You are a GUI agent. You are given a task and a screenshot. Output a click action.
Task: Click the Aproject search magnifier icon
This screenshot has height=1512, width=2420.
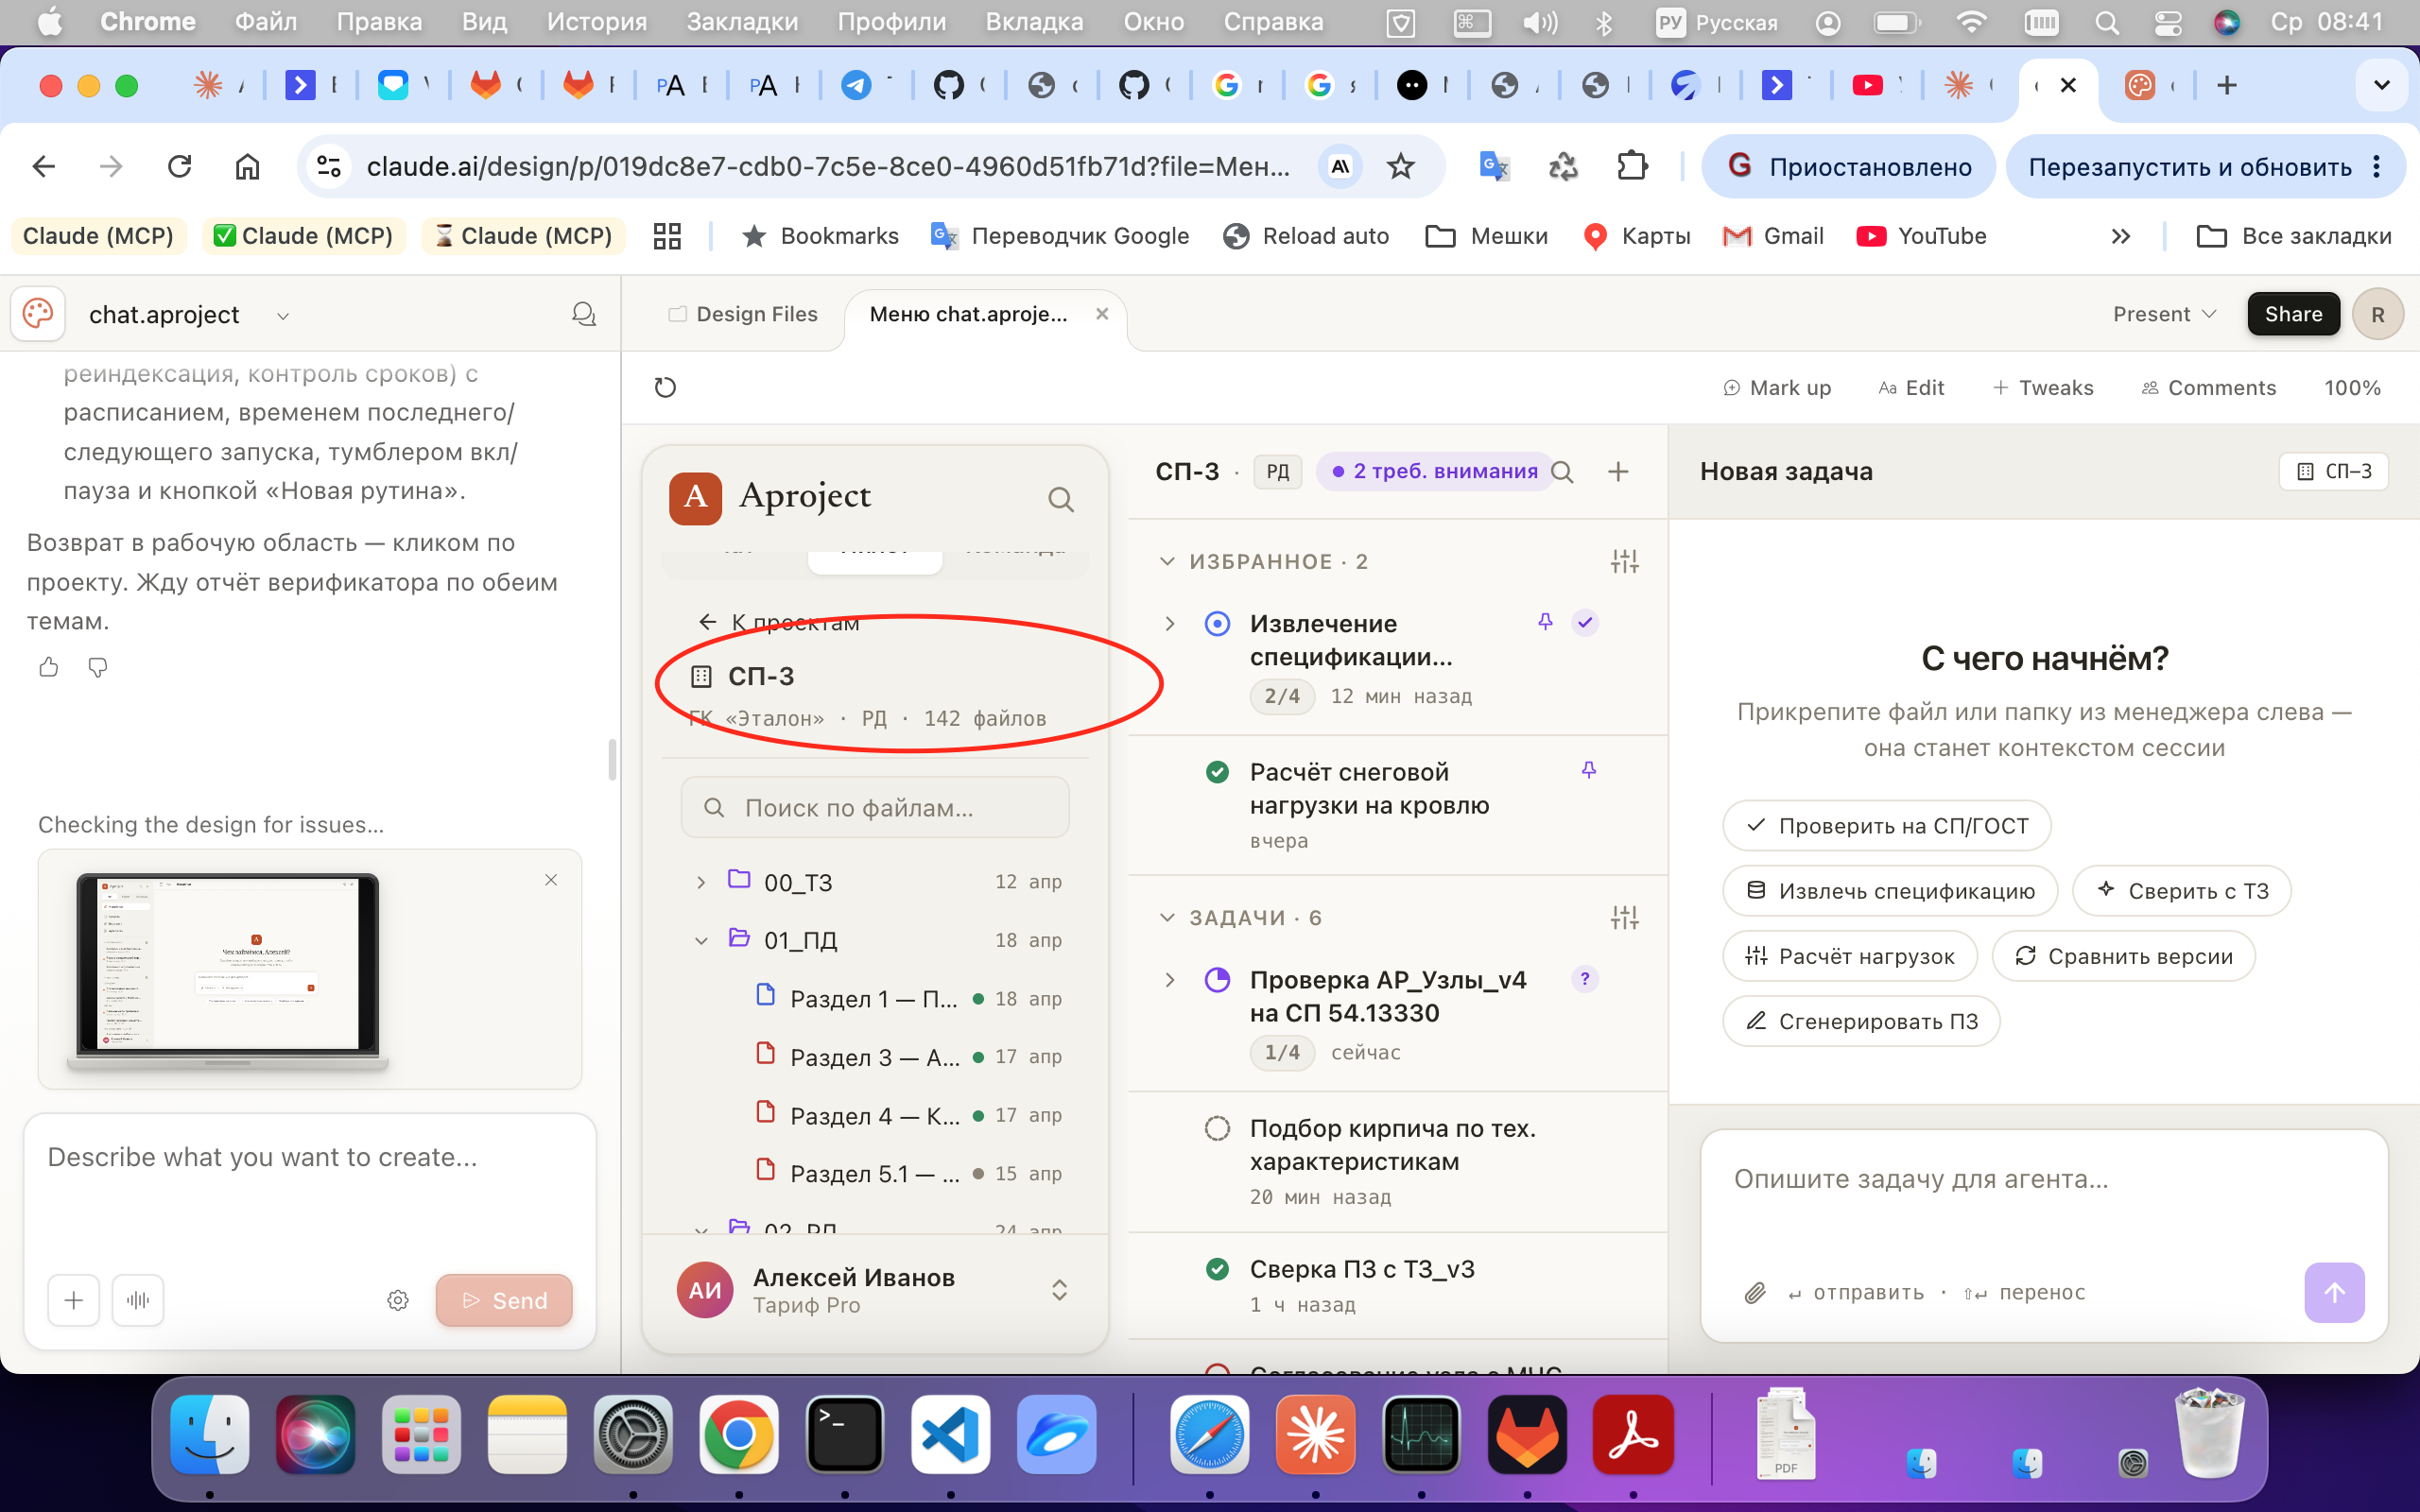pos(1061,499)
